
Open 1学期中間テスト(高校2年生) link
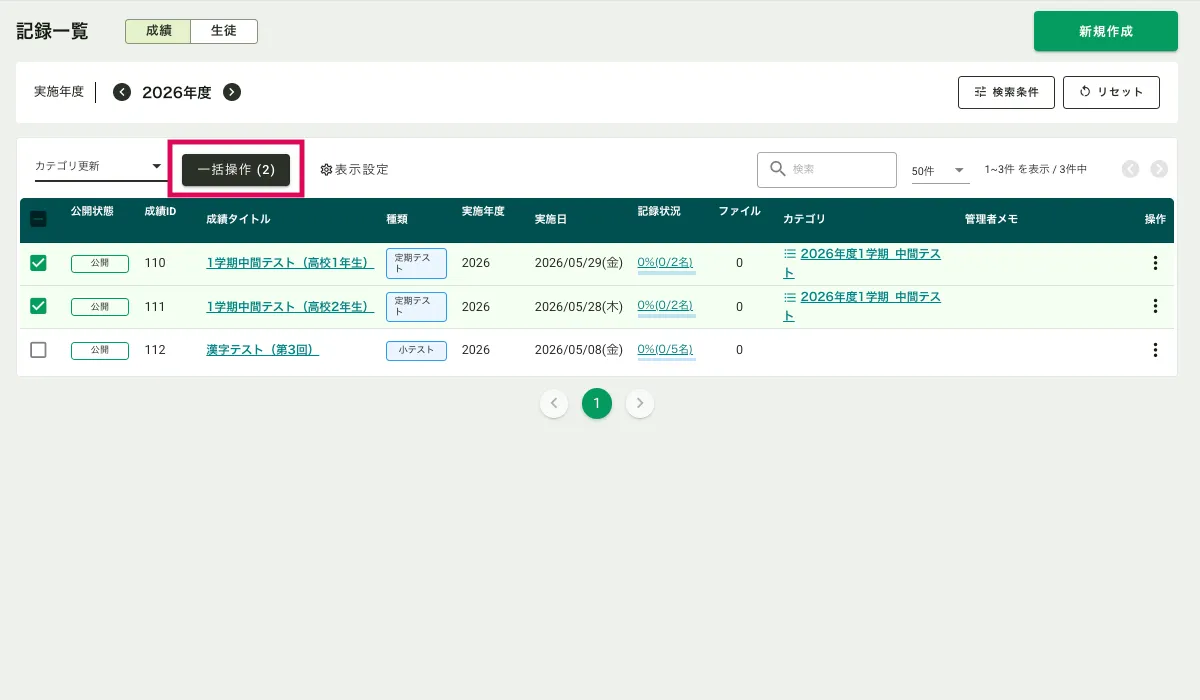pos(290,307)
